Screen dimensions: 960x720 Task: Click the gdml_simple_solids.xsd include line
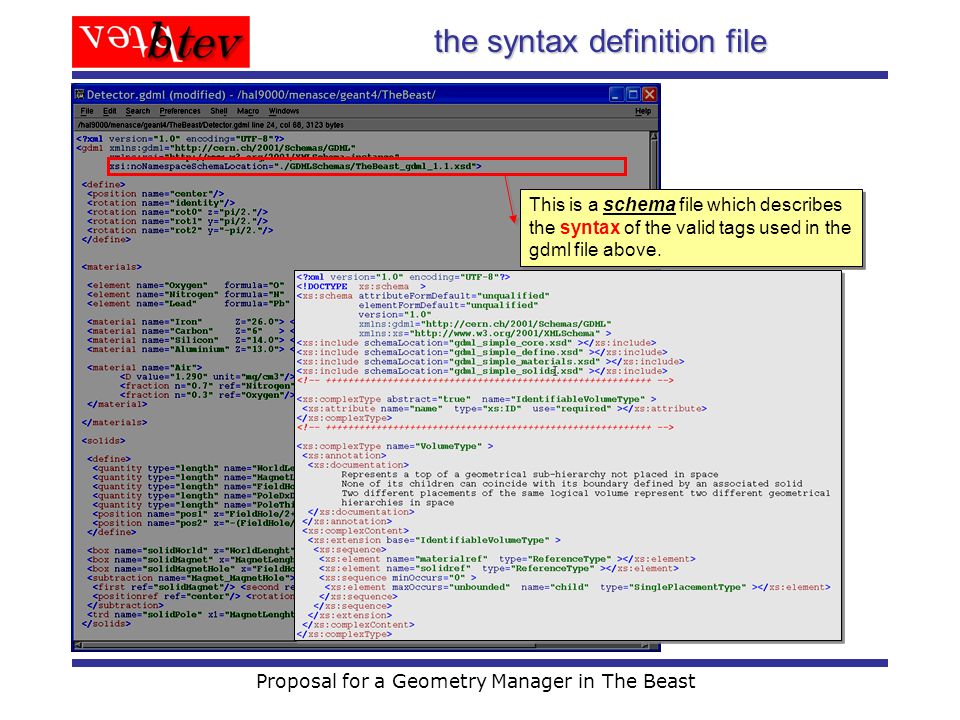coord(482,371)
